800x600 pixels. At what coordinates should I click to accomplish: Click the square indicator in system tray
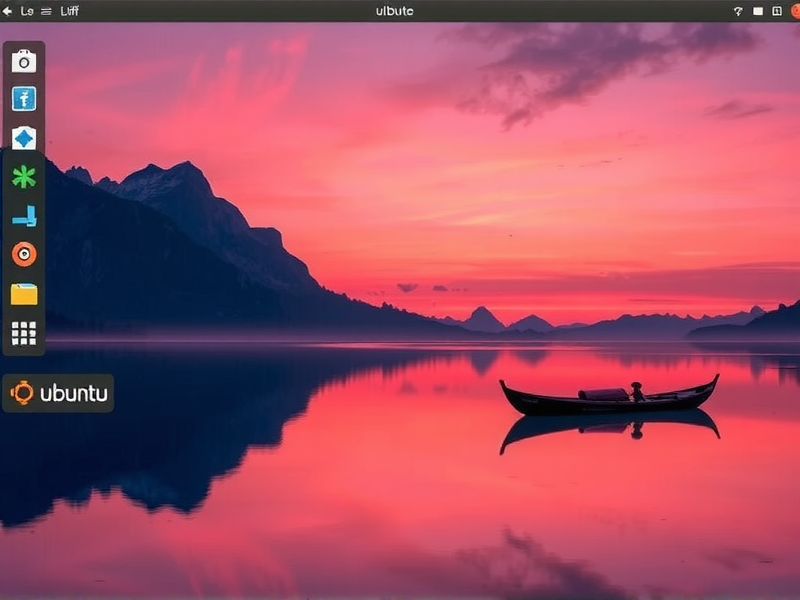pos(776,11)
